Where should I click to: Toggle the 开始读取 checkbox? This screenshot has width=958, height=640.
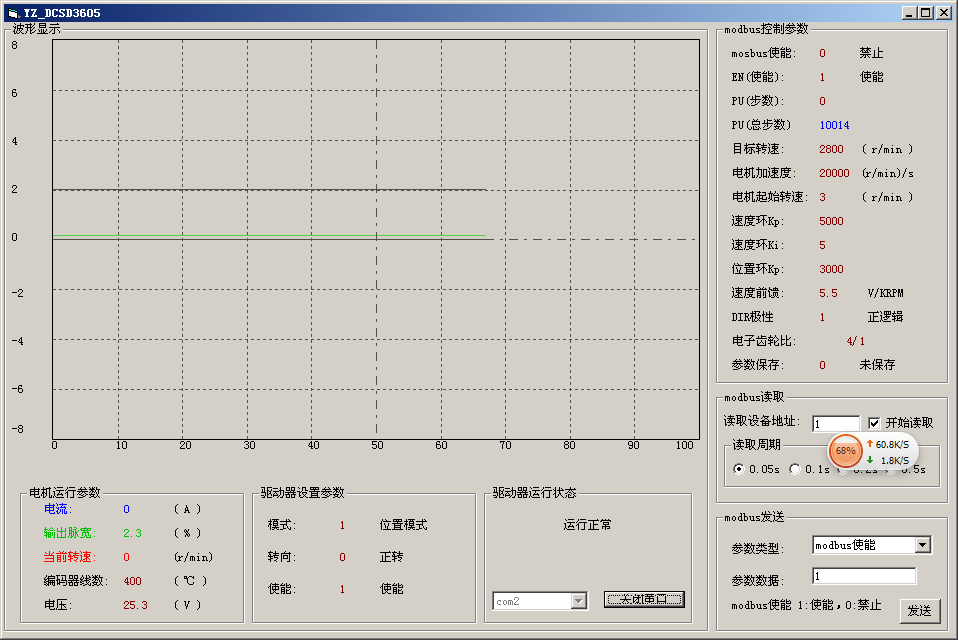click(875, 423)
